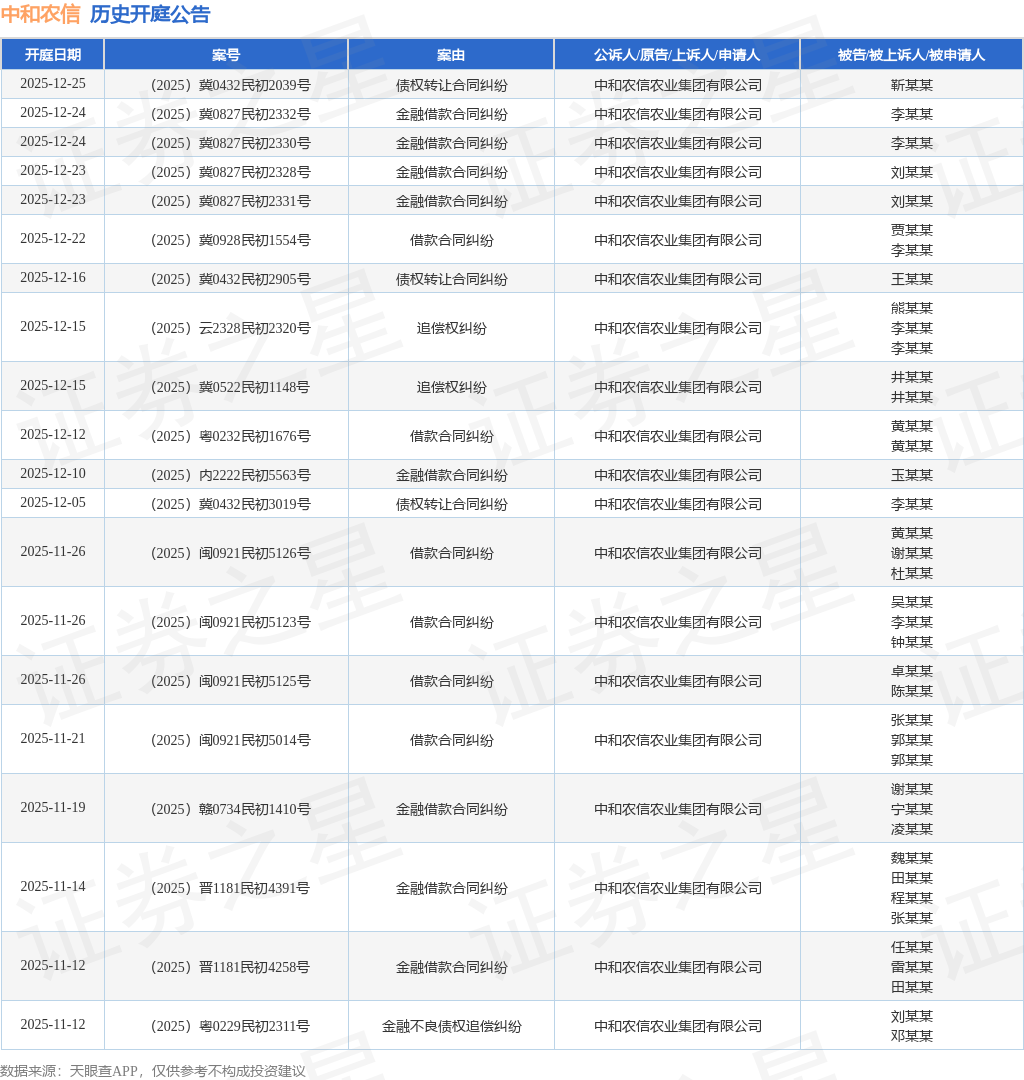Click defendant 魏某某
Screen dimensions: 1024x1080
[x=912, y=858]
